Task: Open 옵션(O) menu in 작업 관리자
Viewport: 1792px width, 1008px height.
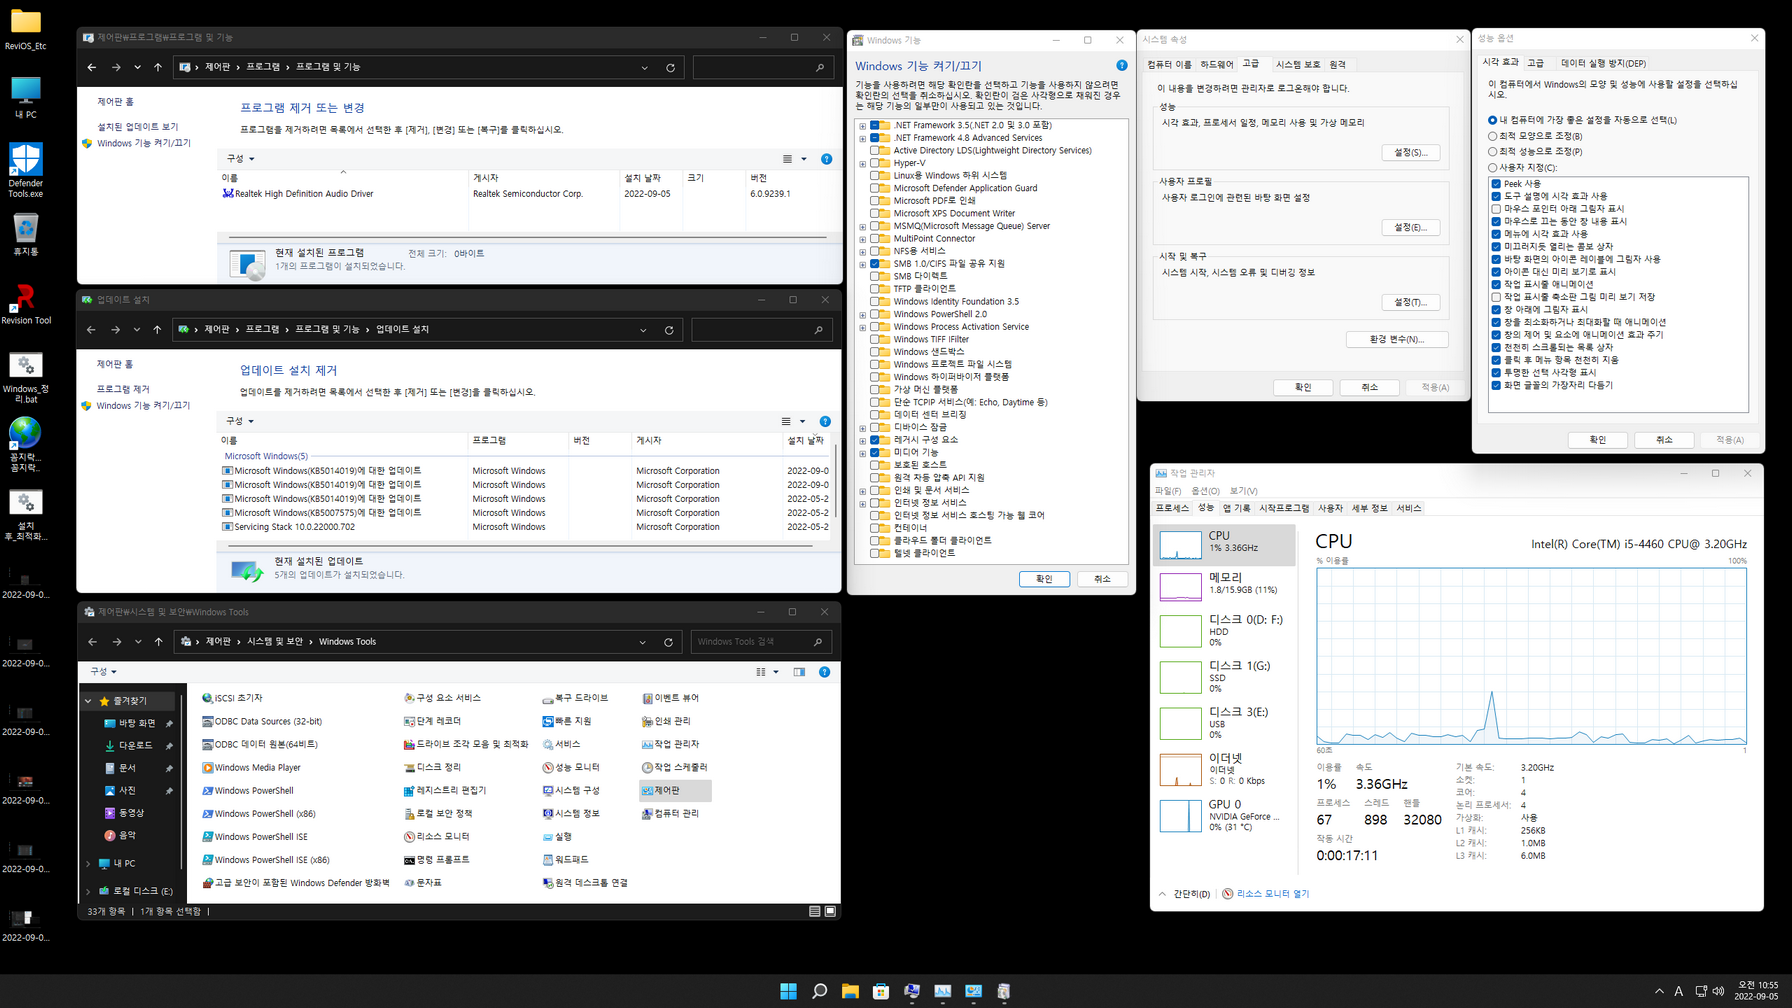Action: click(1205, 491)
